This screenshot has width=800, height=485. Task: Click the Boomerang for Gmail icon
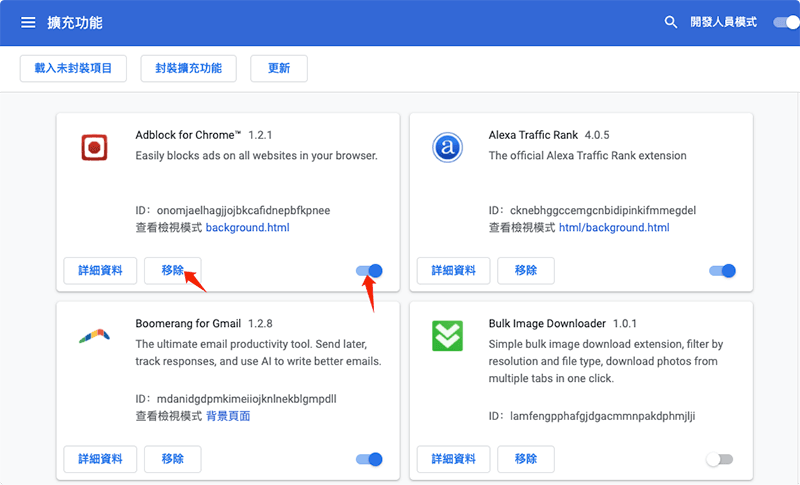coord(94,336)
